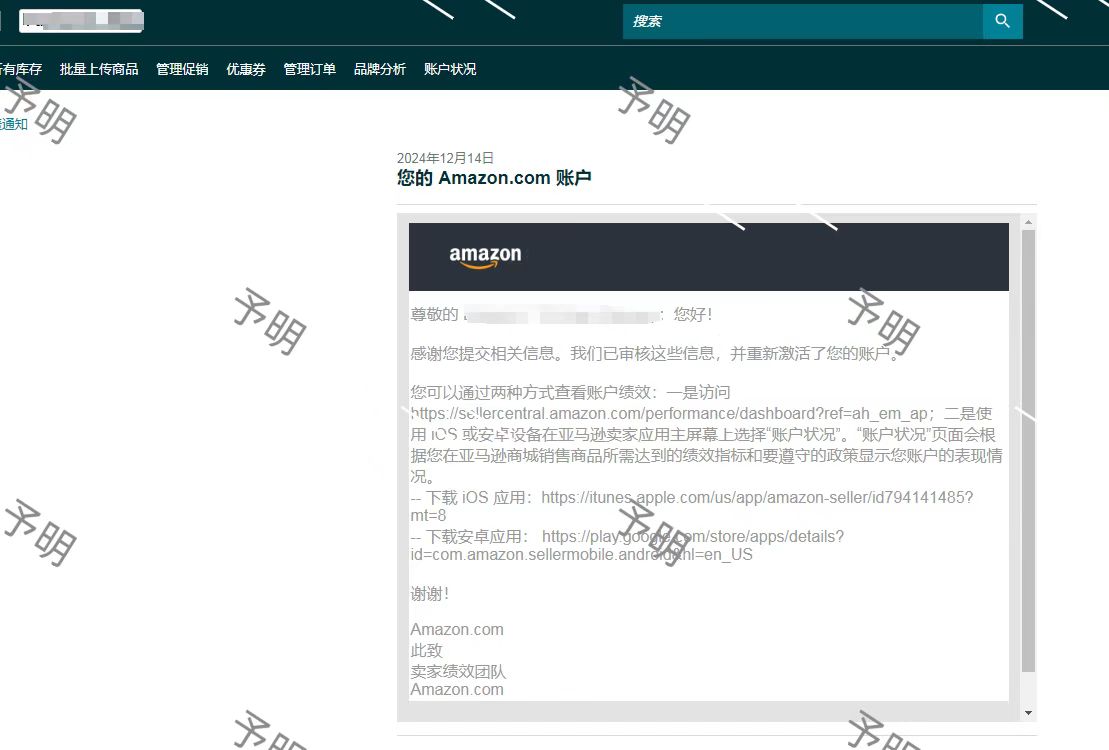Click the amazon logo in message header
This screenshot has height=750, width=1109.
(x=485, y=257)
